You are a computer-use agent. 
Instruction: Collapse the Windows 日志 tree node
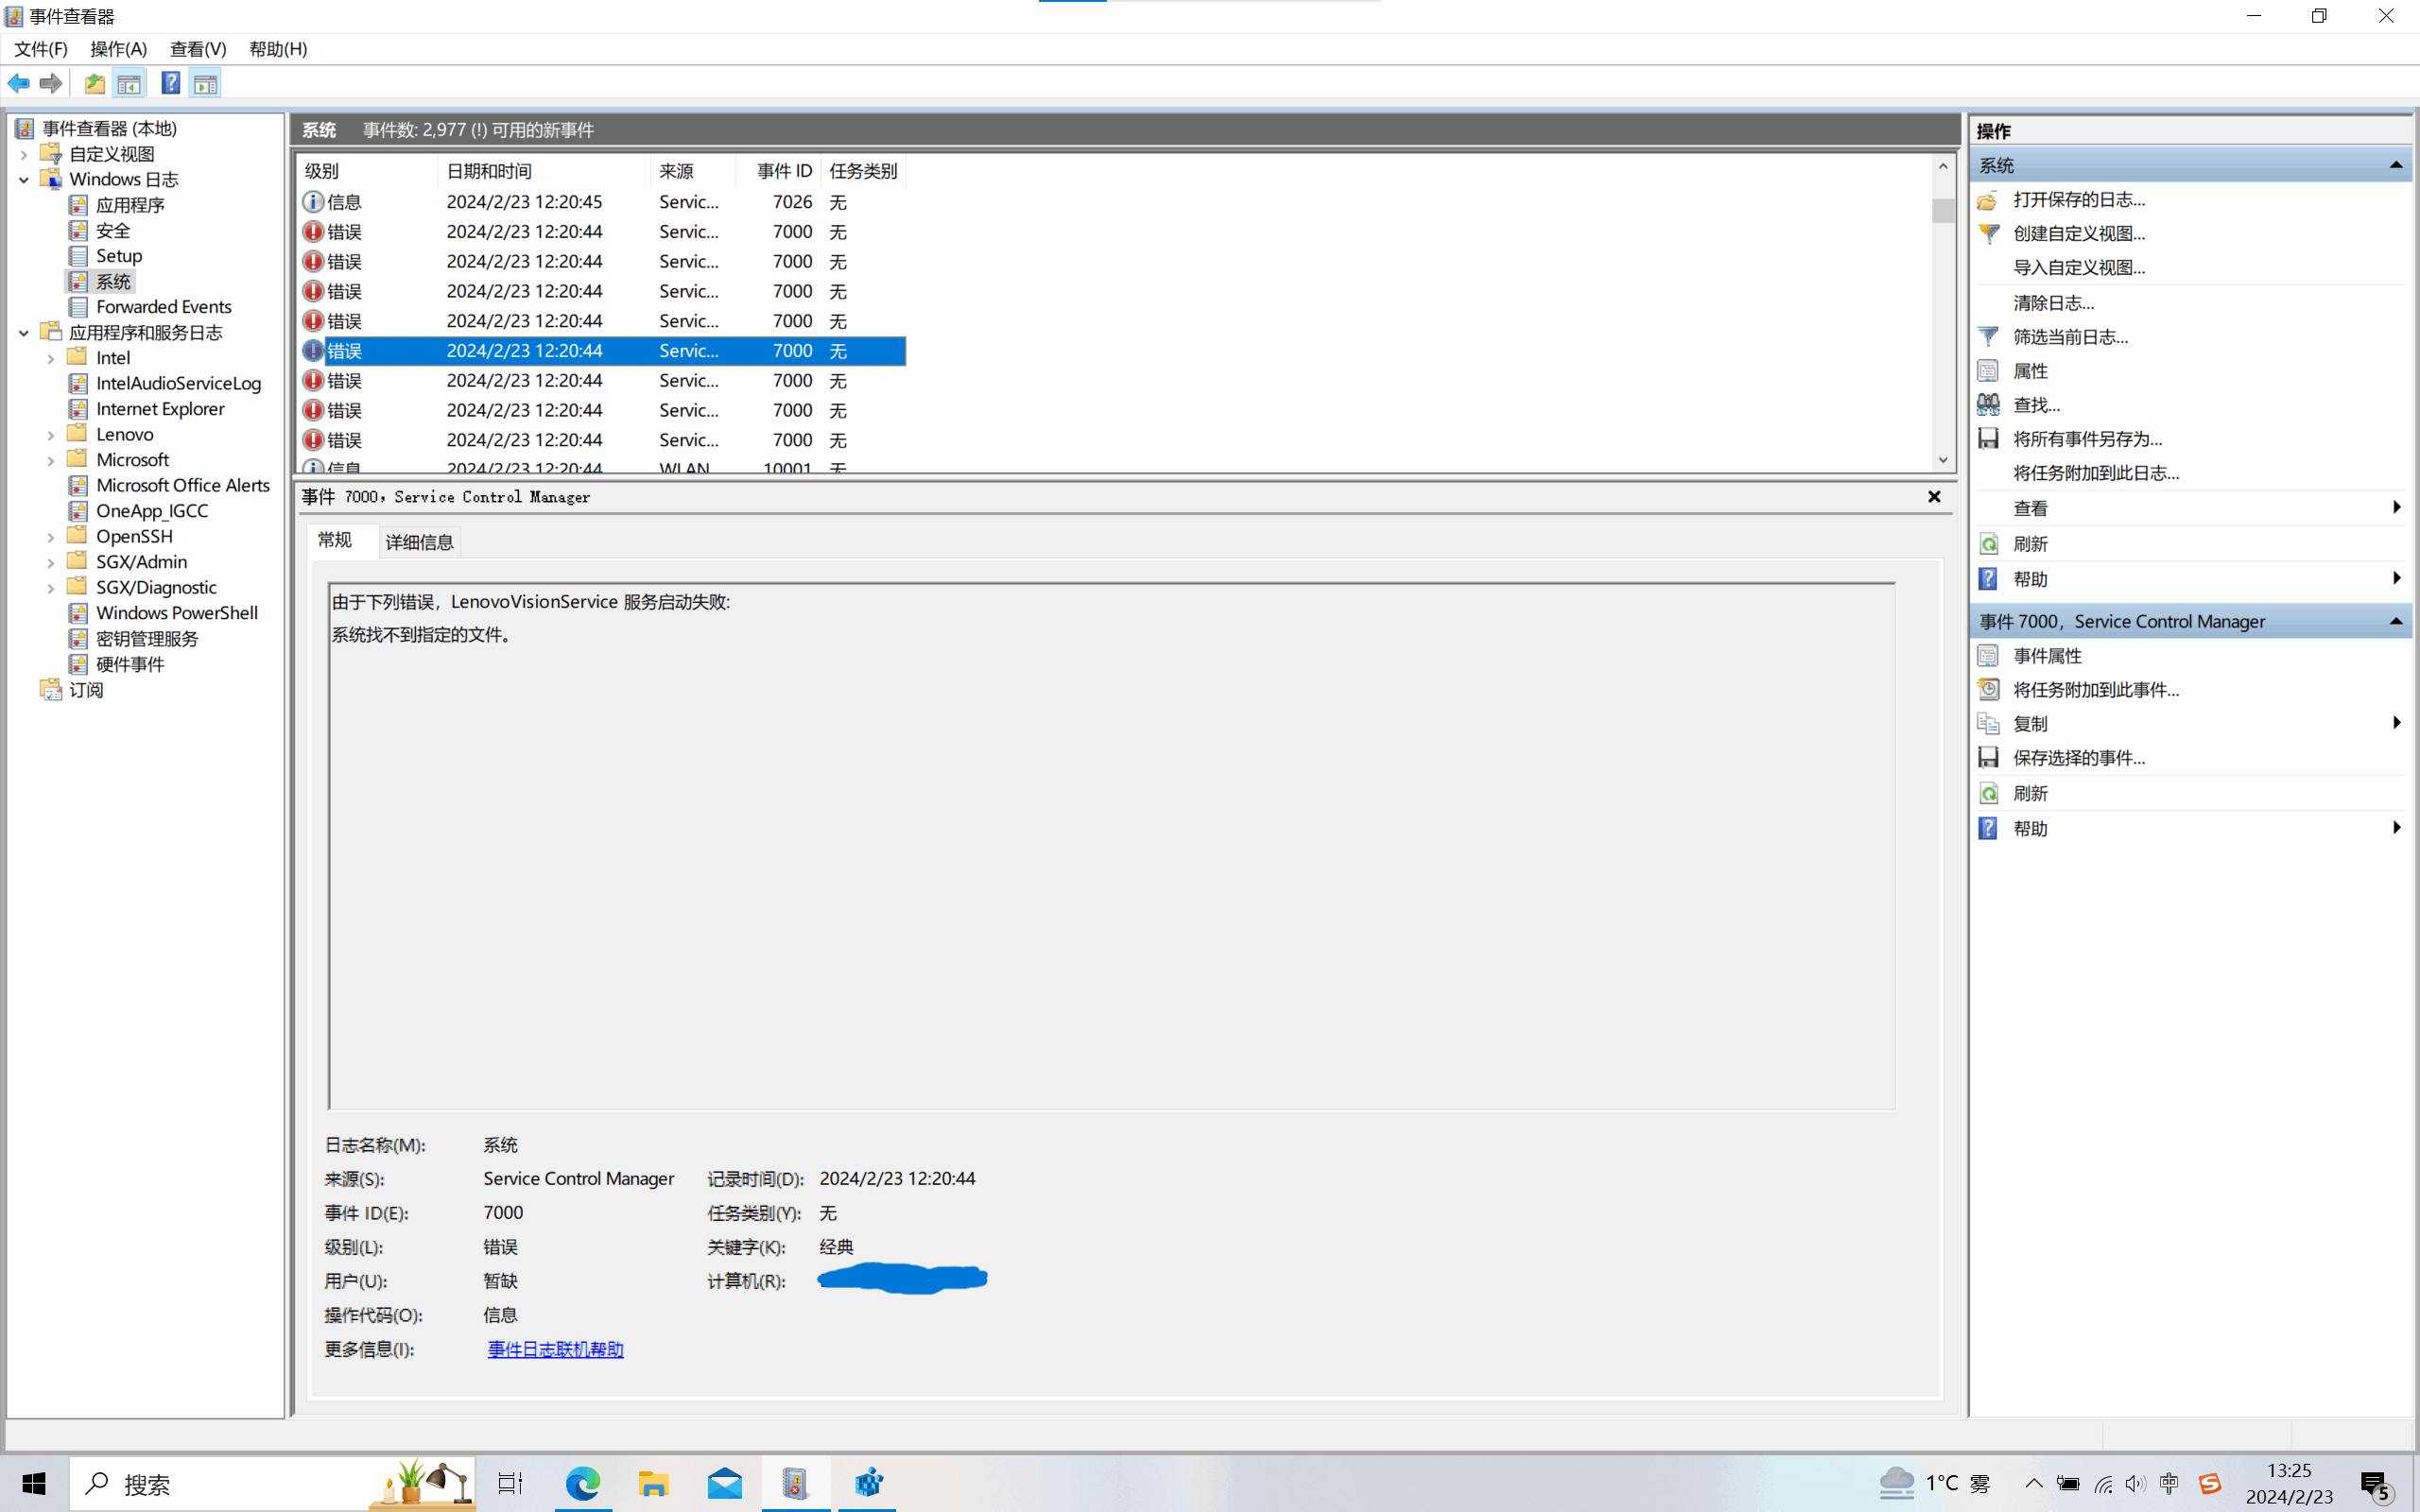23,179
